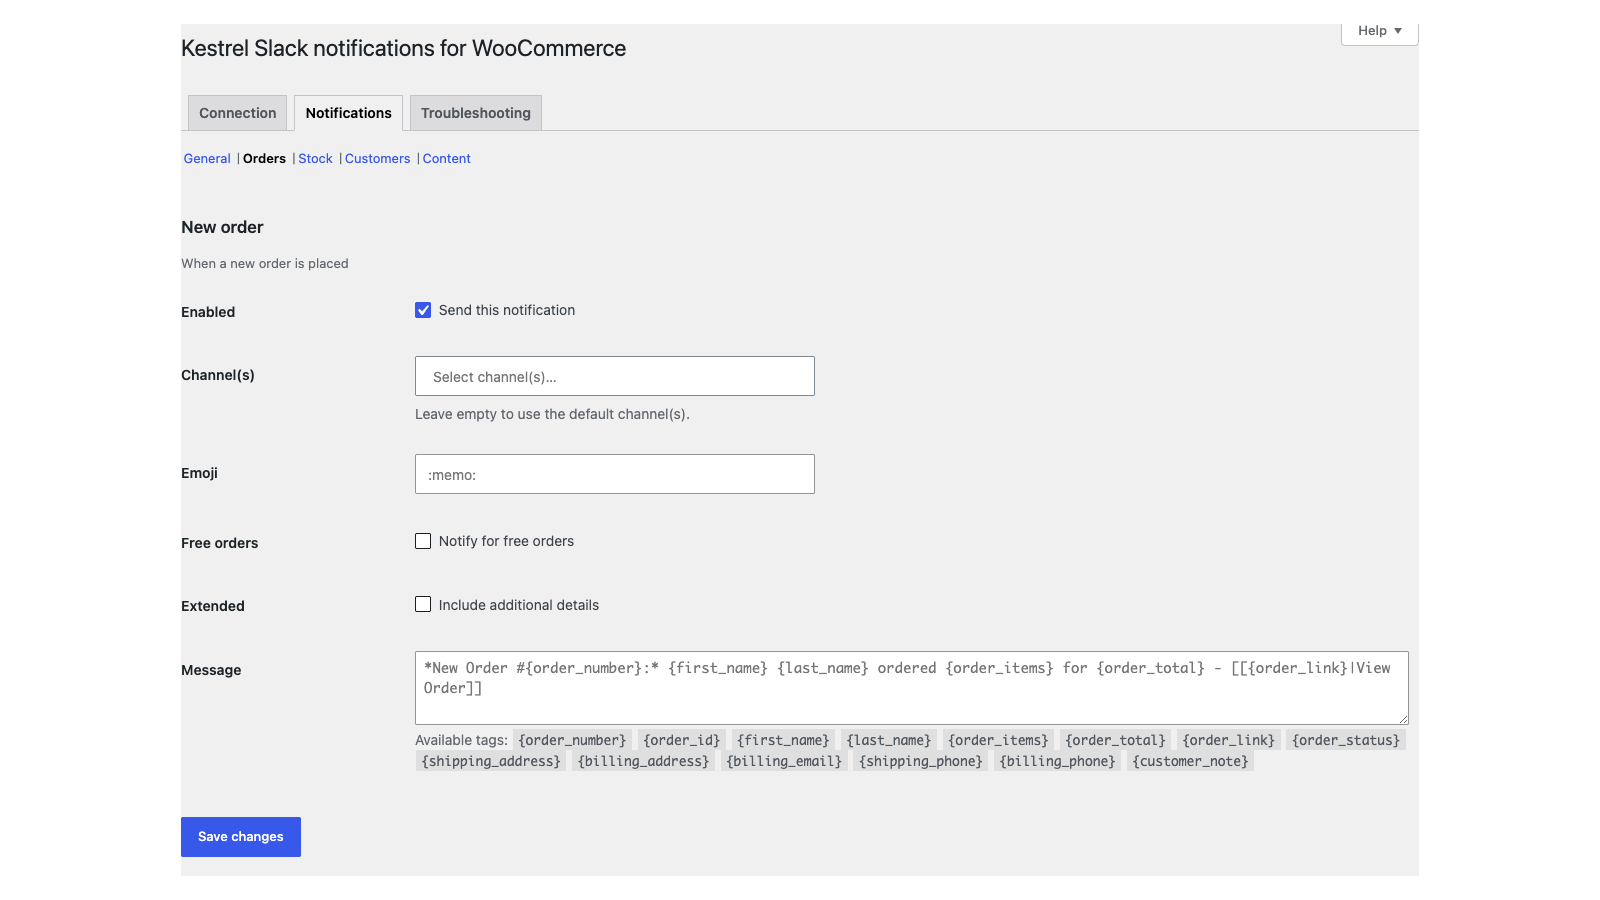Select the Notifications tab
Viewport: 1600px width, 900px height.
coord(348,113)
